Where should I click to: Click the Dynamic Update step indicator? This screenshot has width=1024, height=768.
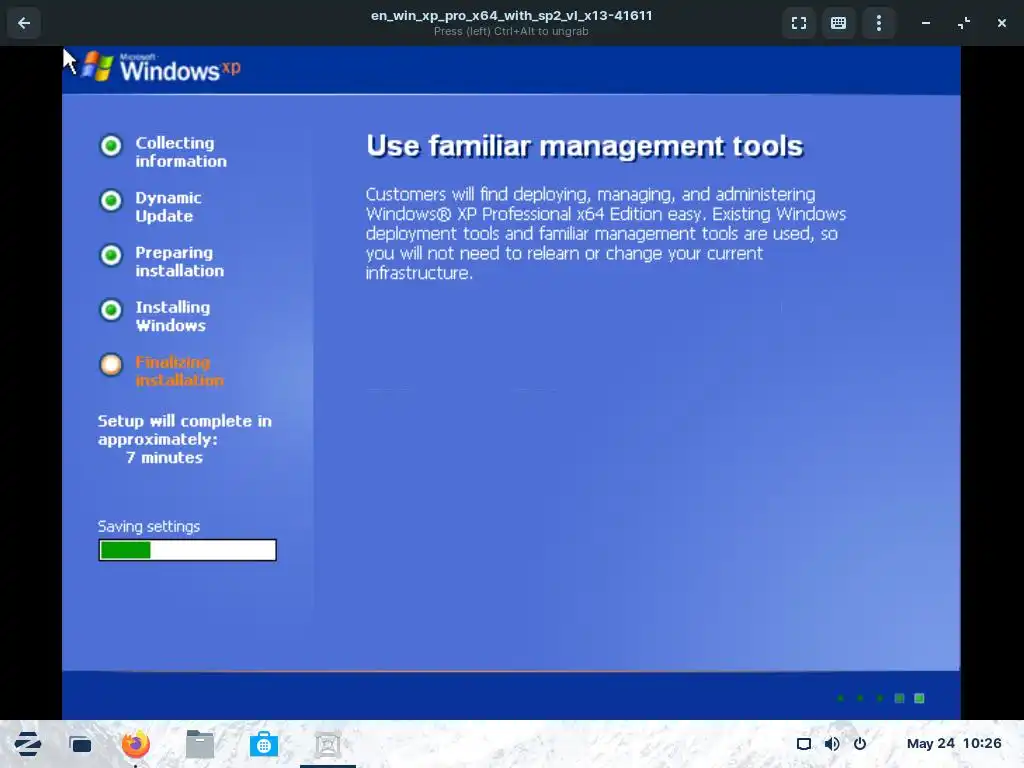point(111,200)
